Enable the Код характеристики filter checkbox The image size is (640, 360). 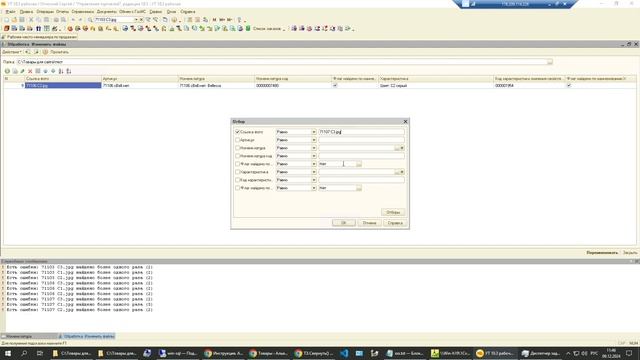point(237,180)
